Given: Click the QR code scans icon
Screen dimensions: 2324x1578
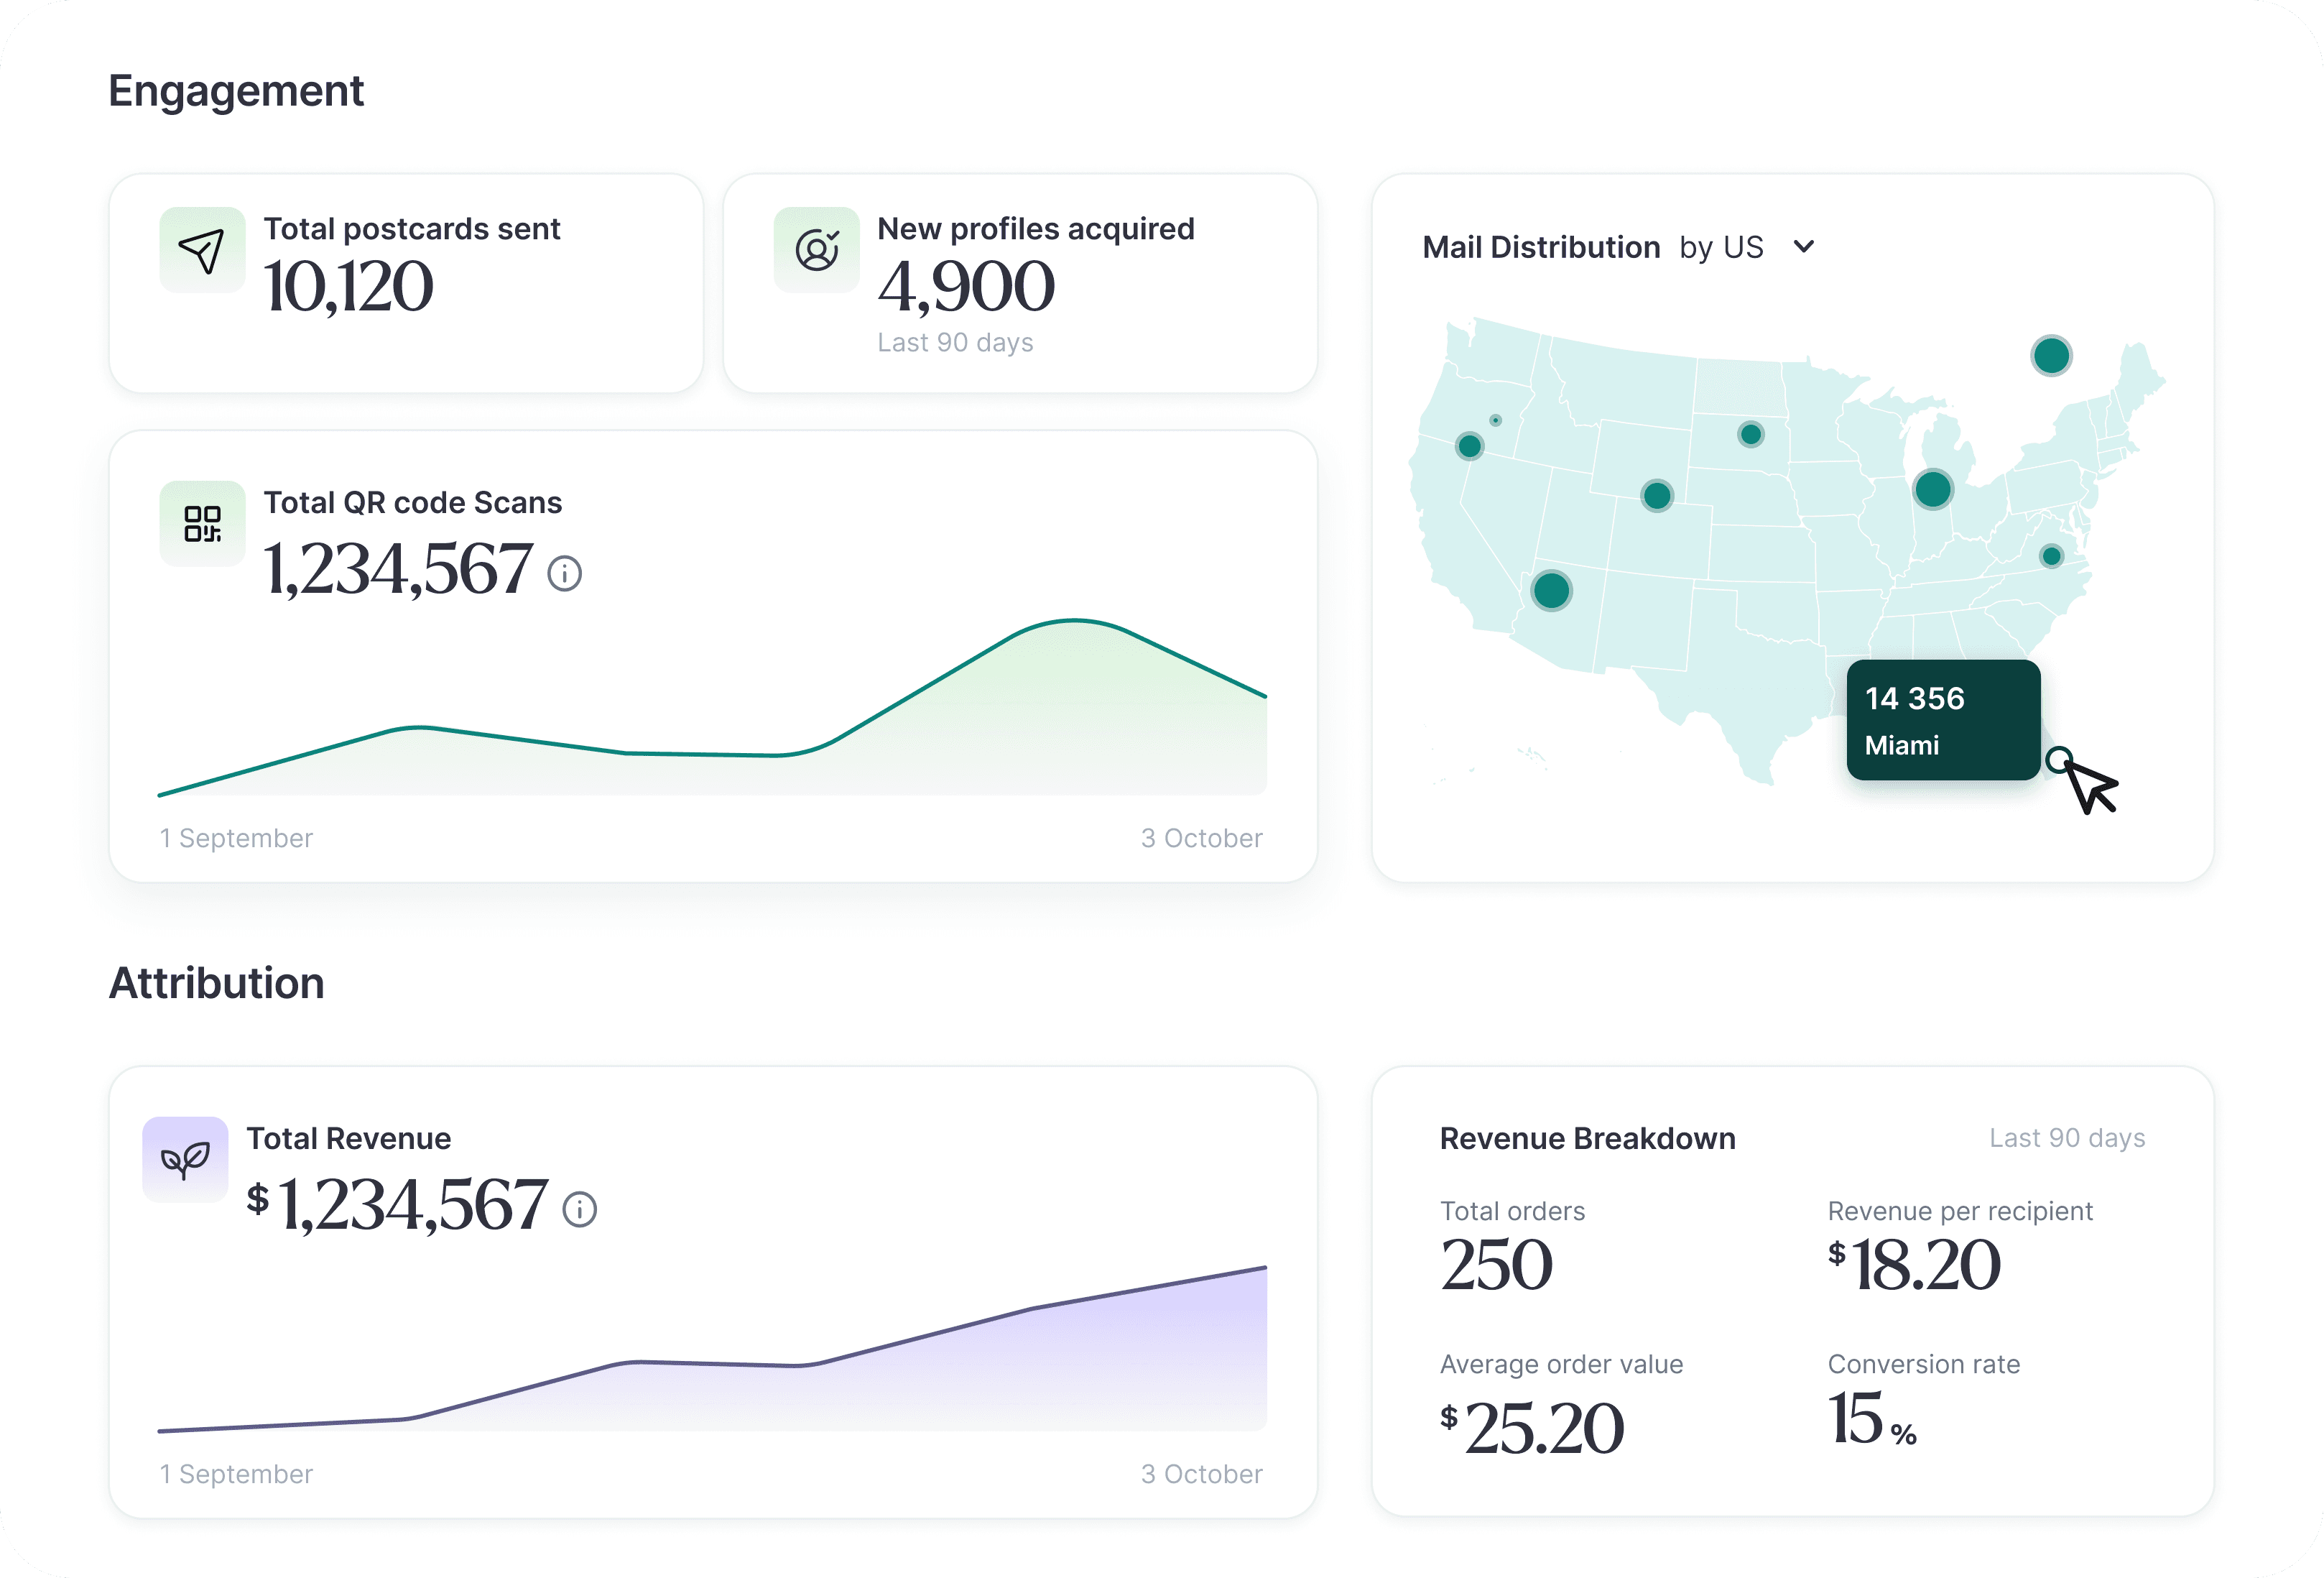Looking at the screenshot, I should [202, 523].
